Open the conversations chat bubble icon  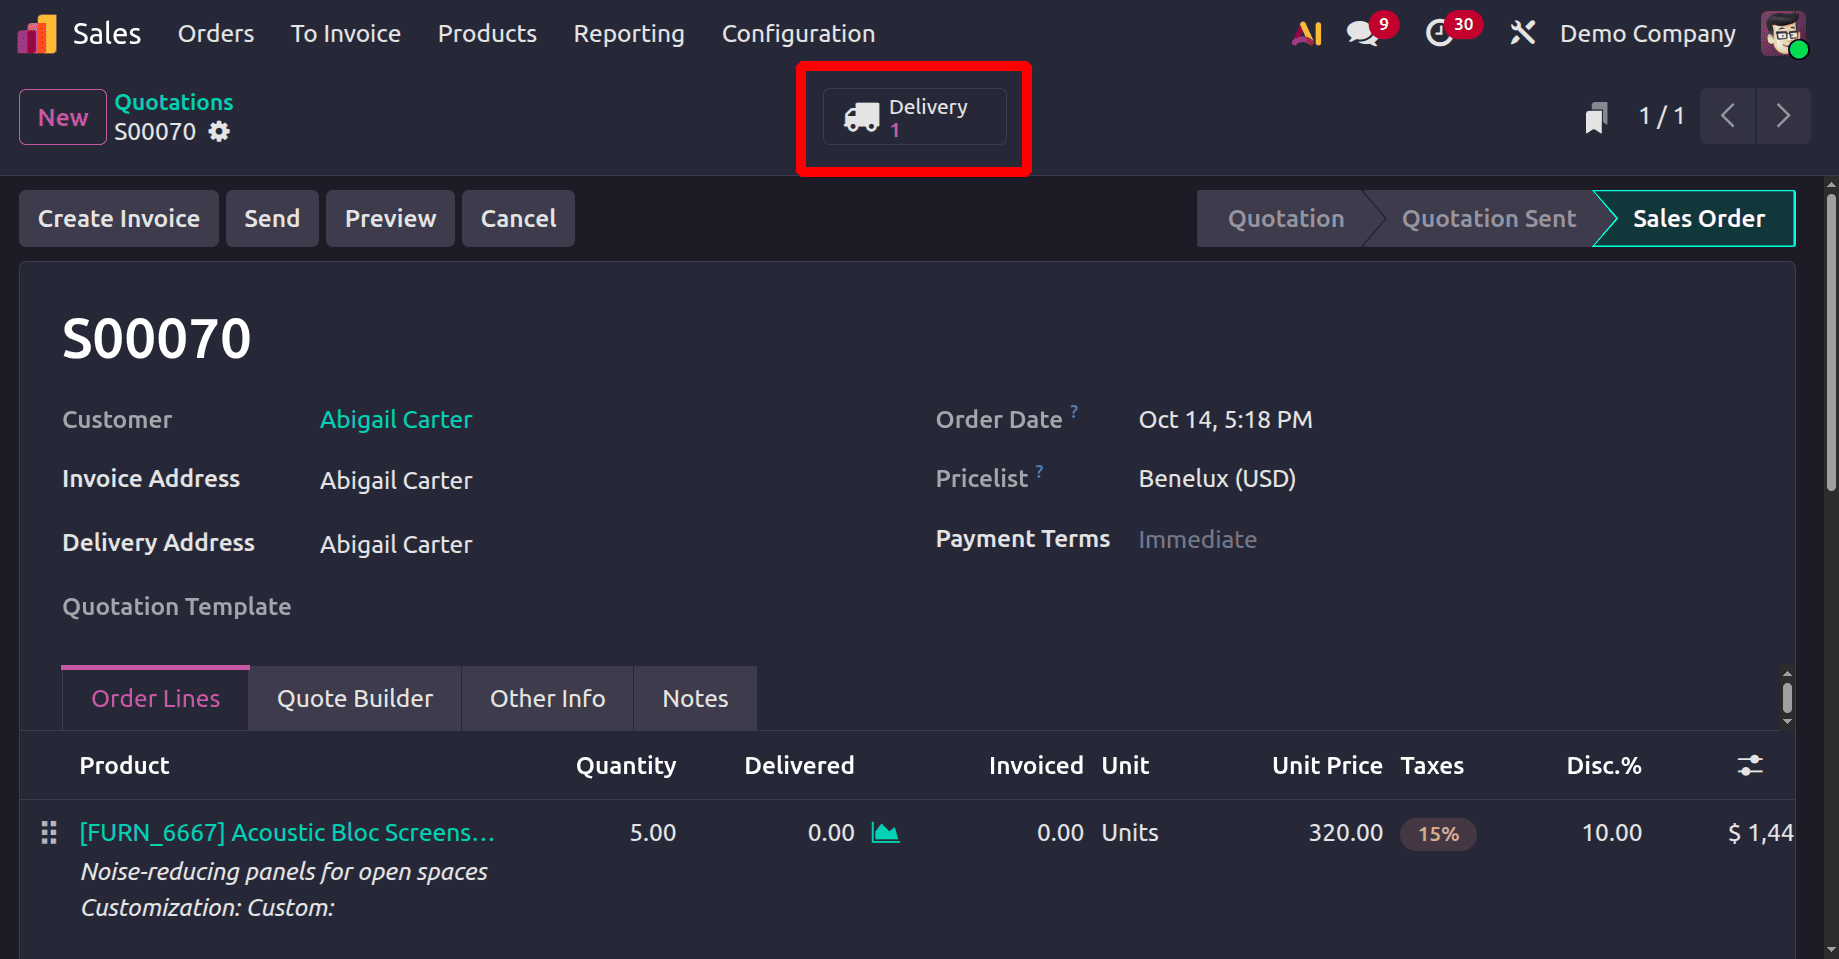point(1361,34)
